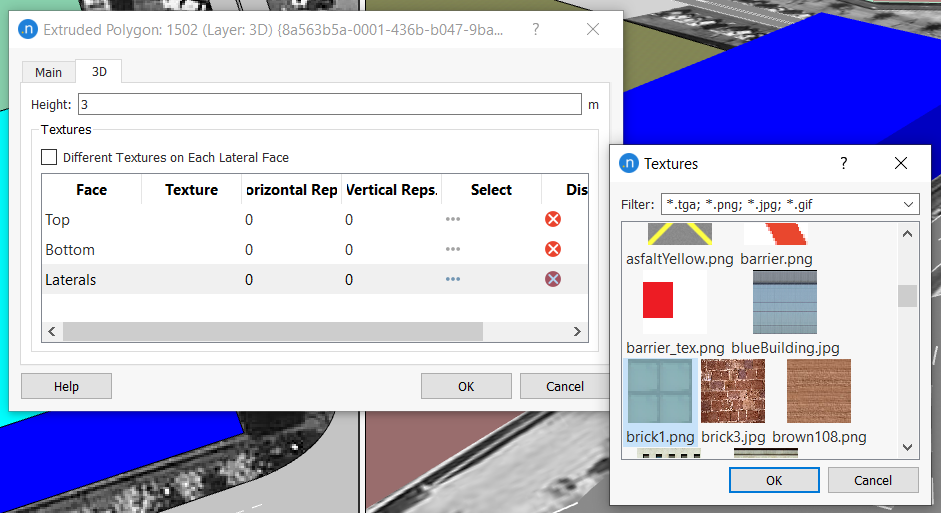This screenshot has height=513, width=941.
Task: Click the red discard icon for Top face
Action: 552,220
